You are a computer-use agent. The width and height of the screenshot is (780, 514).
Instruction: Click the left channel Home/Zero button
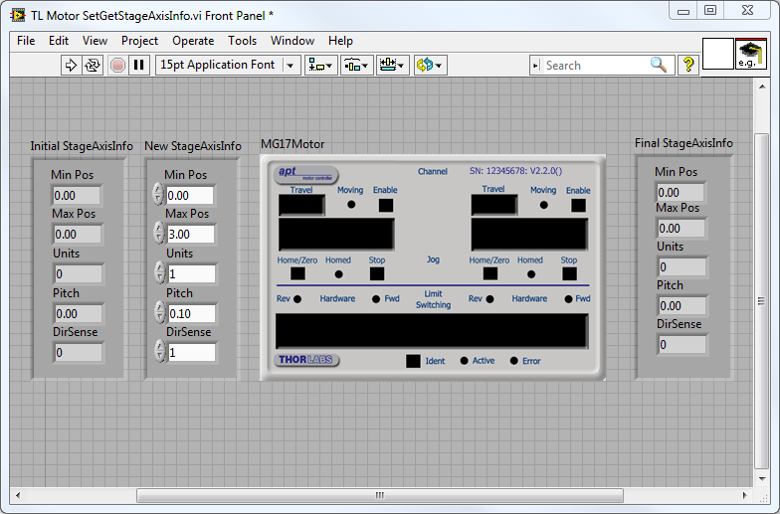coord(297,273)
